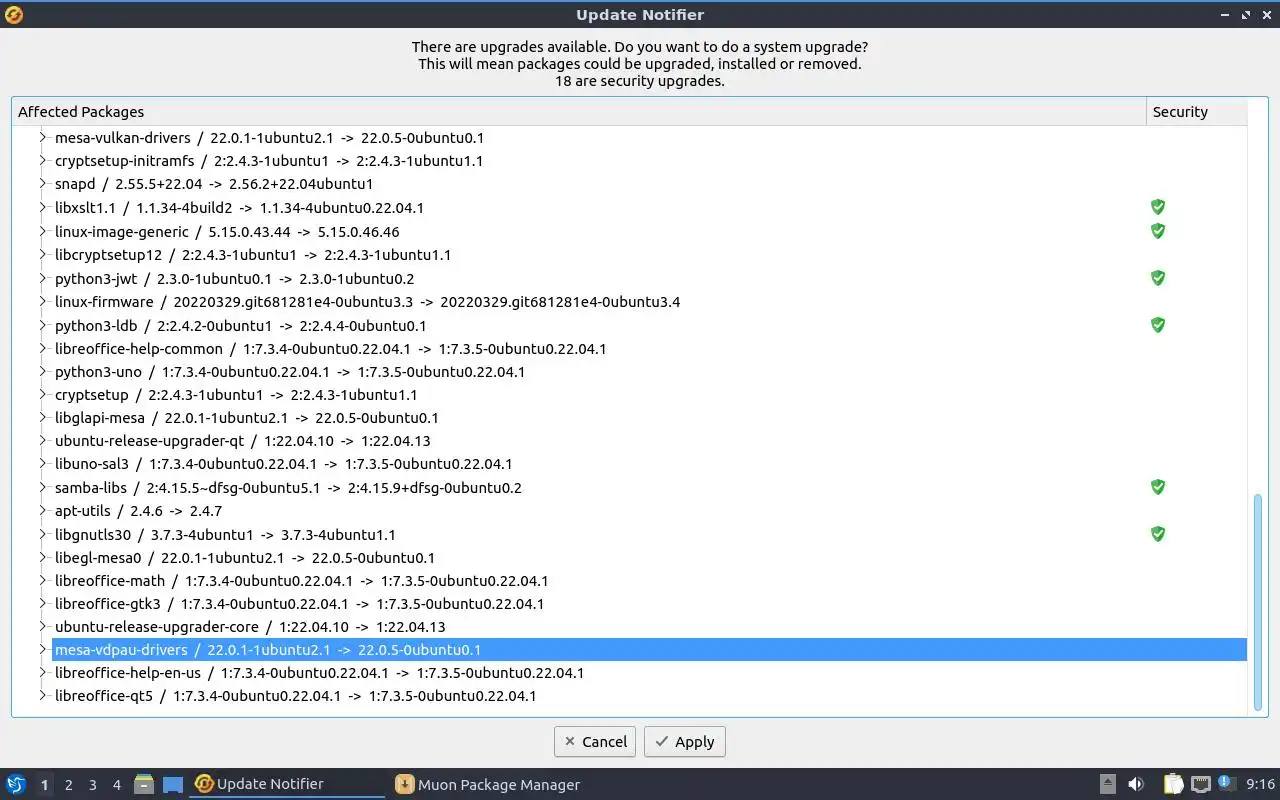Click security shield icon for samba-libs
The height and width of the screenshot is (800, 1280).
[1158, 487]
